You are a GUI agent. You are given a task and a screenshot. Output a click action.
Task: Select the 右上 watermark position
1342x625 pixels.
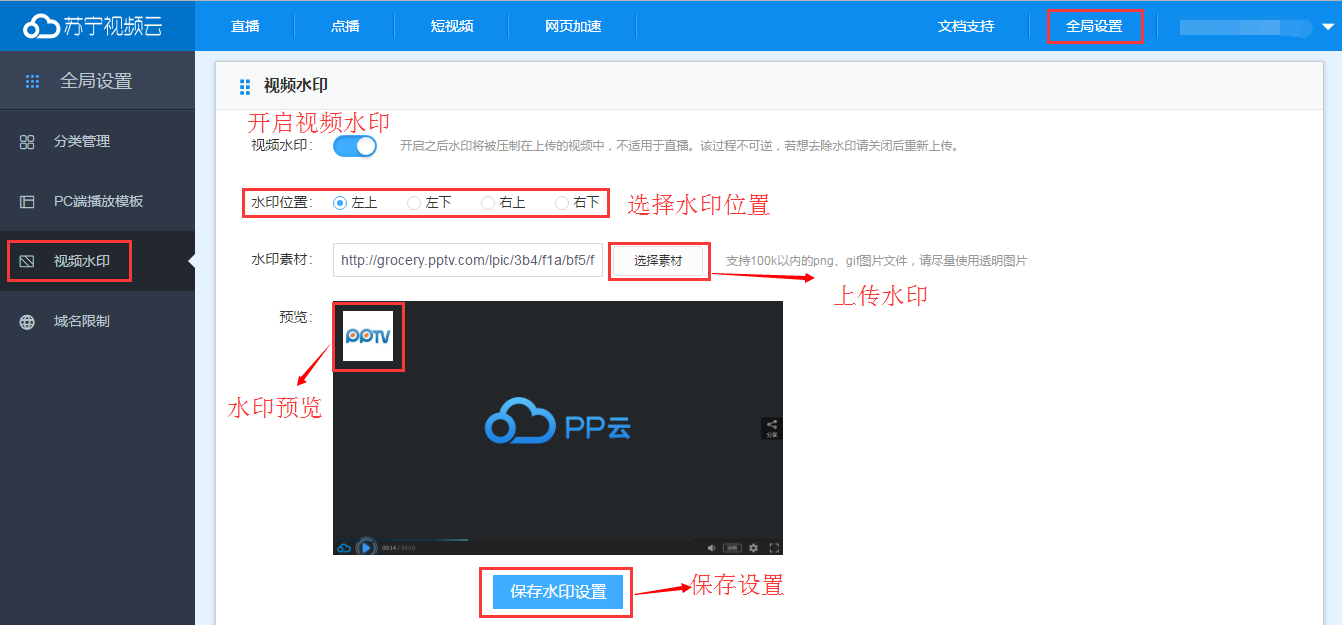[x=488, y=202]
